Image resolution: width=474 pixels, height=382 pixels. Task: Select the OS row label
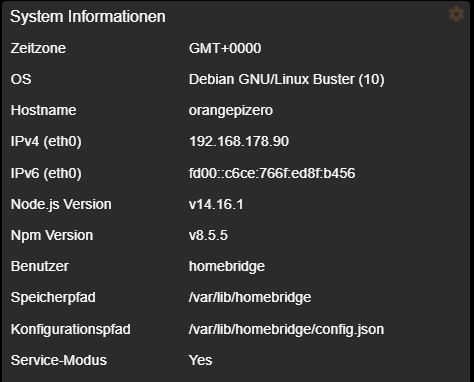point(21,79)
